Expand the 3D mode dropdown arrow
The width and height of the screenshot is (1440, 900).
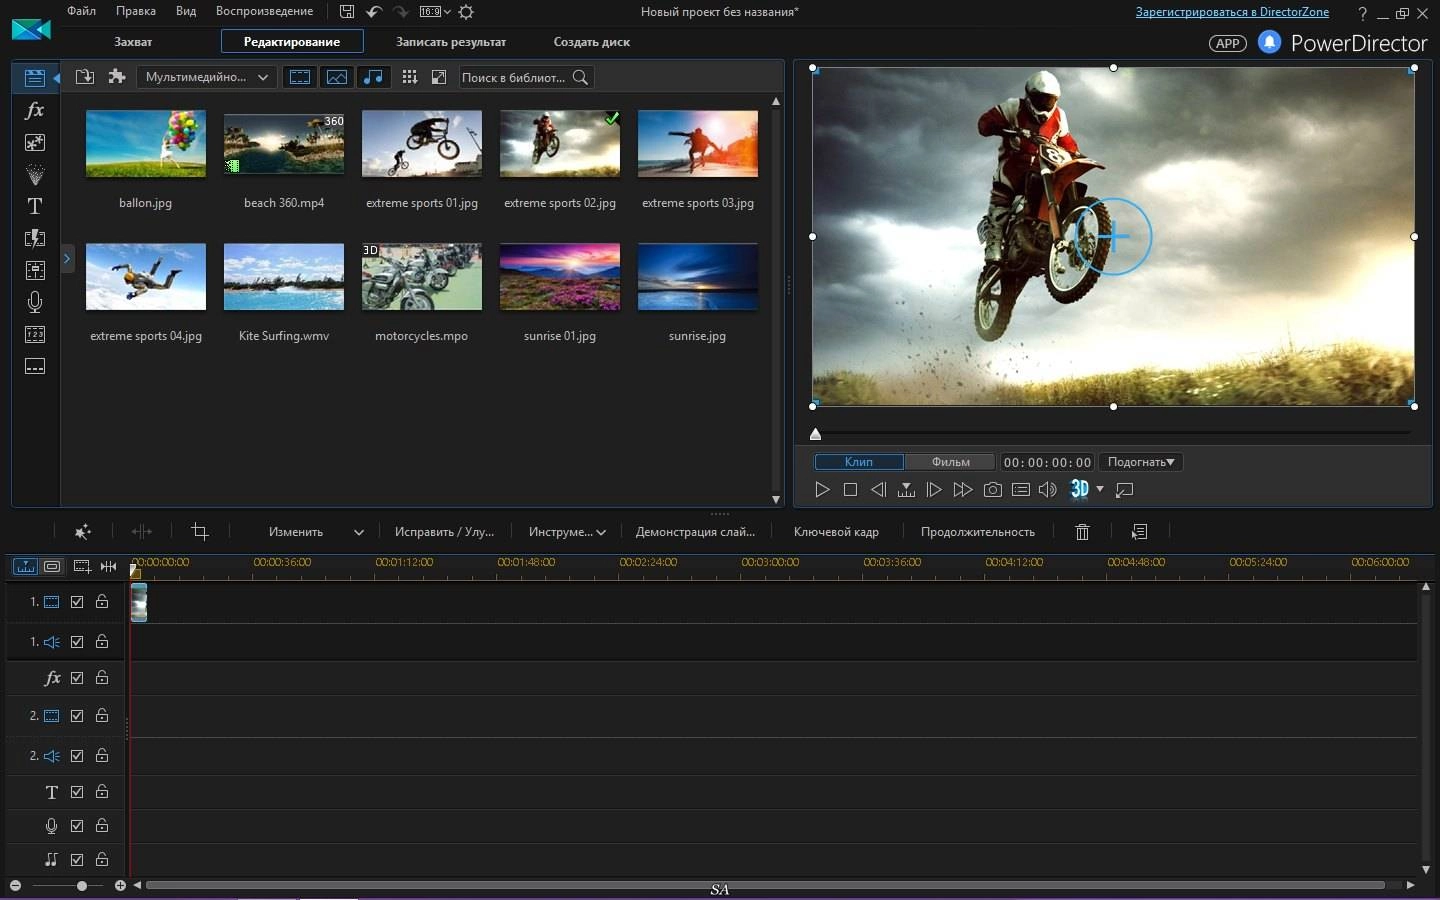1100,489
